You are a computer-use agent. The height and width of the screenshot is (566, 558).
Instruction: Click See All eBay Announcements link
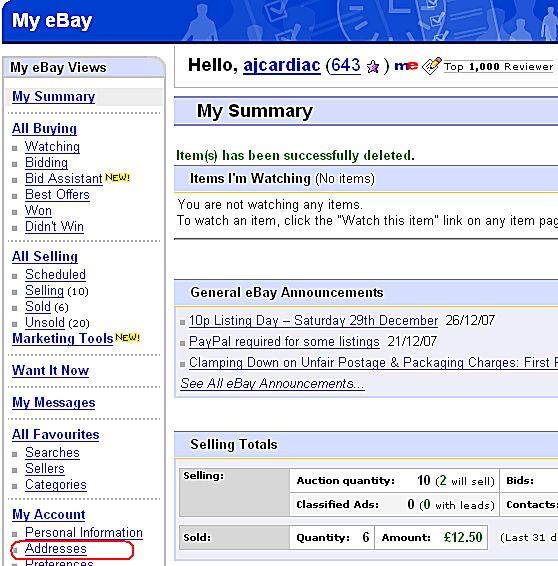point(272,384)
